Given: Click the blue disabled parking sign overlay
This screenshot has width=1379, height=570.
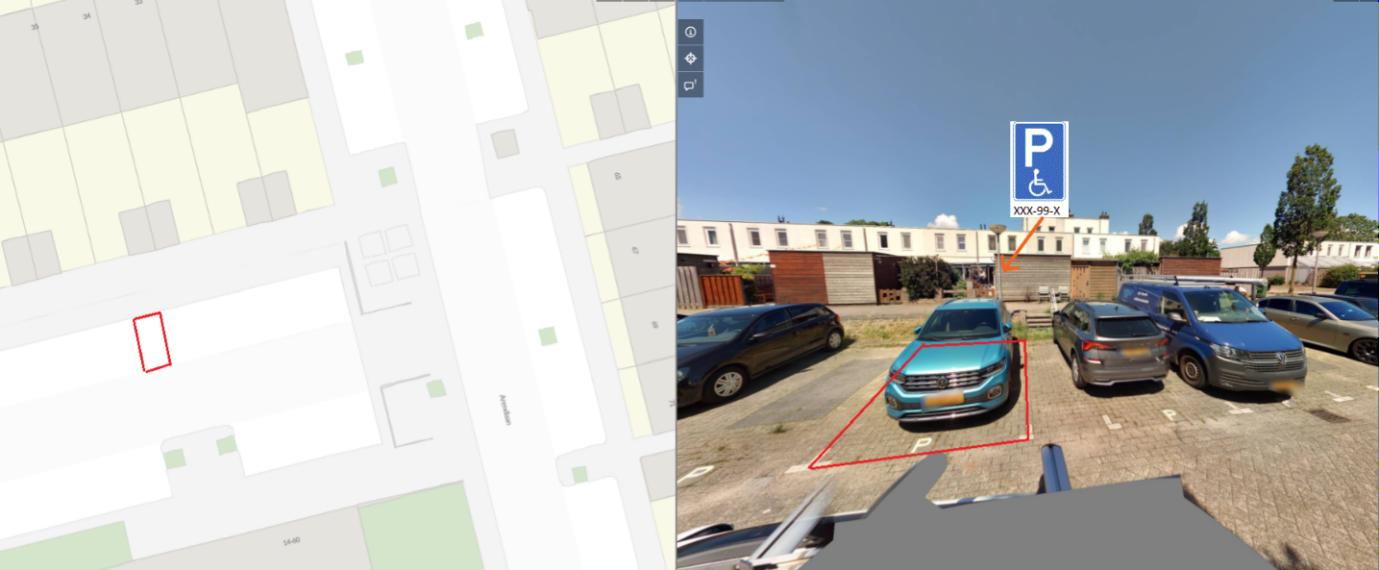Looking at the screenshot, I should tap(1039, 162).
